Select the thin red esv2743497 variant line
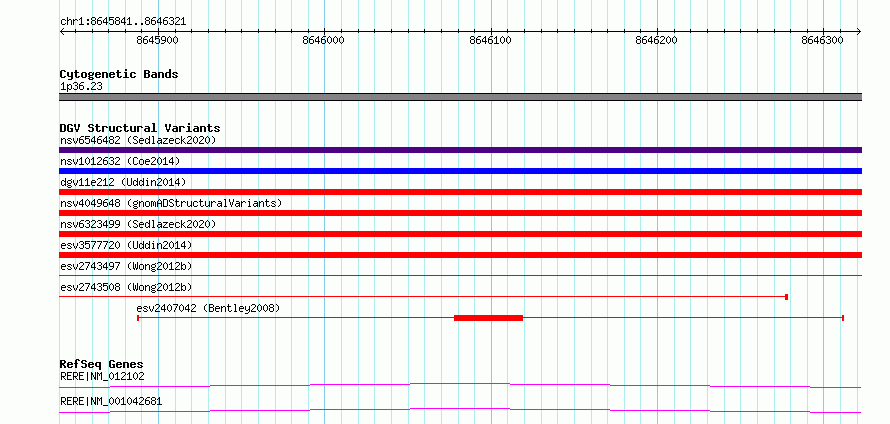The width and height of the screenshot is (890, 424). pyautogui.click(x=460, y=275)
